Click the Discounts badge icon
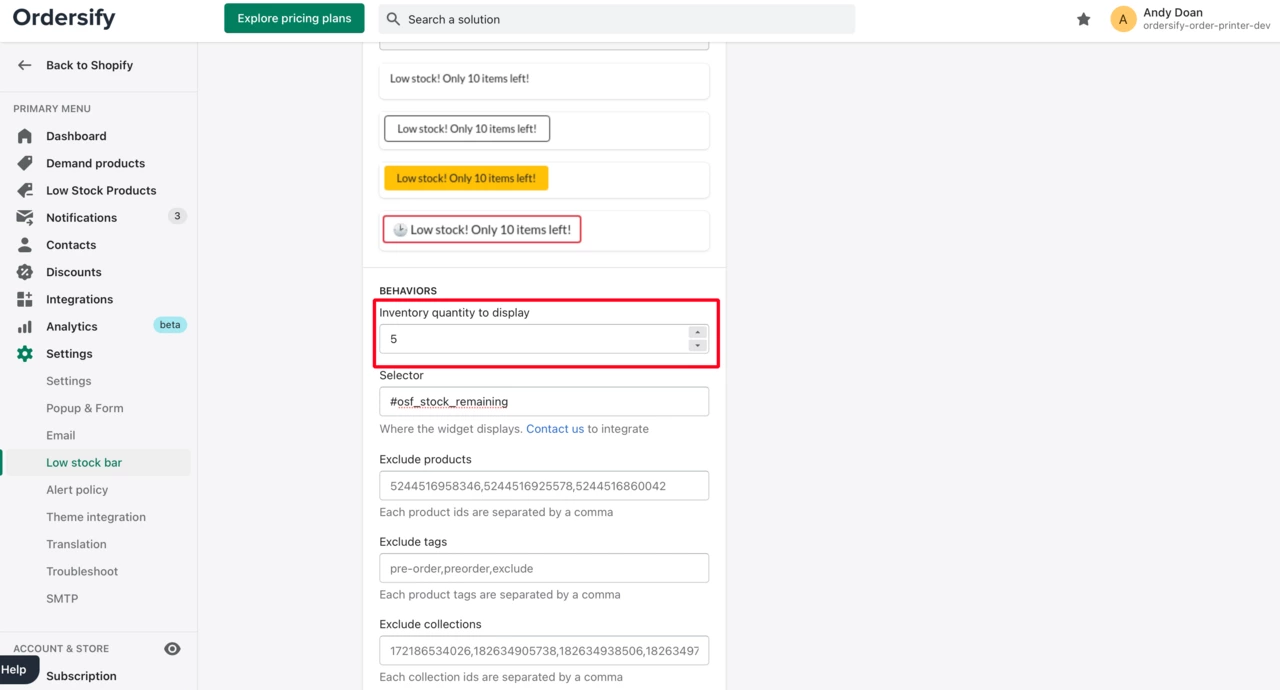The height and width of the screenshot is (690, 1280). click(x=25, y=272)
